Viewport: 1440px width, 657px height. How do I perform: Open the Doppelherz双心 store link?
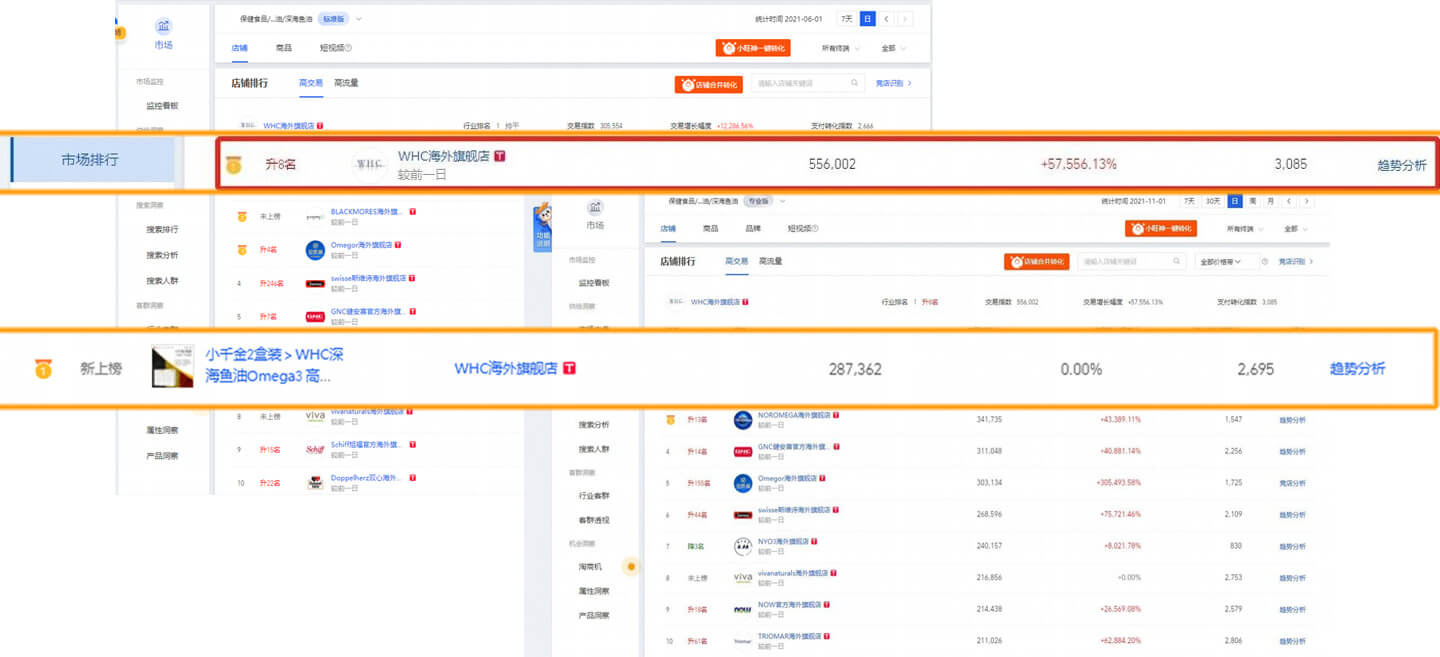(x=365, y=478)
